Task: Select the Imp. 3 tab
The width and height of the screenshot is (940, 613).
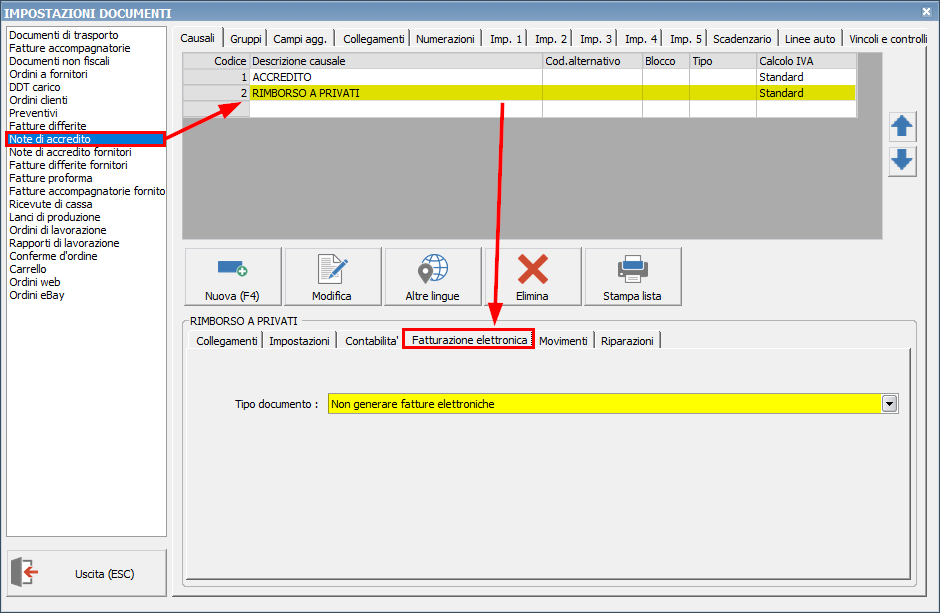Action: pos(596,39)
